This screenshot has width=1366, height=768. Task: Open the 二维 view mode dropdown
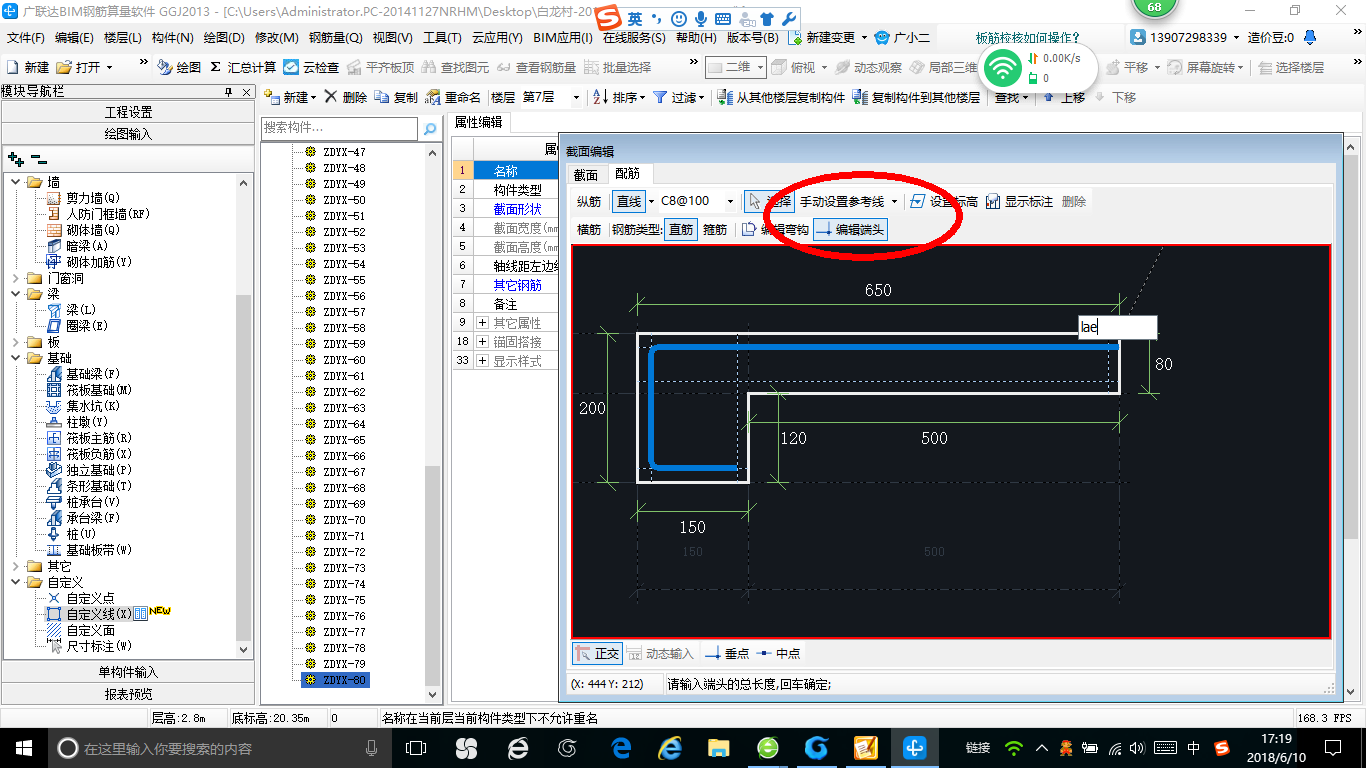point(760,68)
